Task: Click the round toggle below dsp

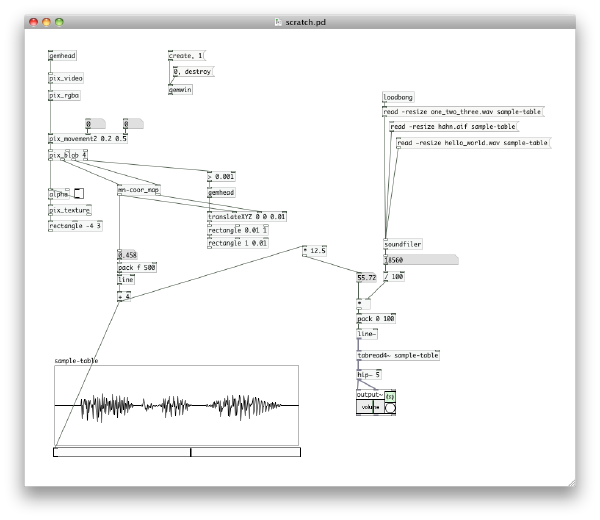Action: pos(390,408)
